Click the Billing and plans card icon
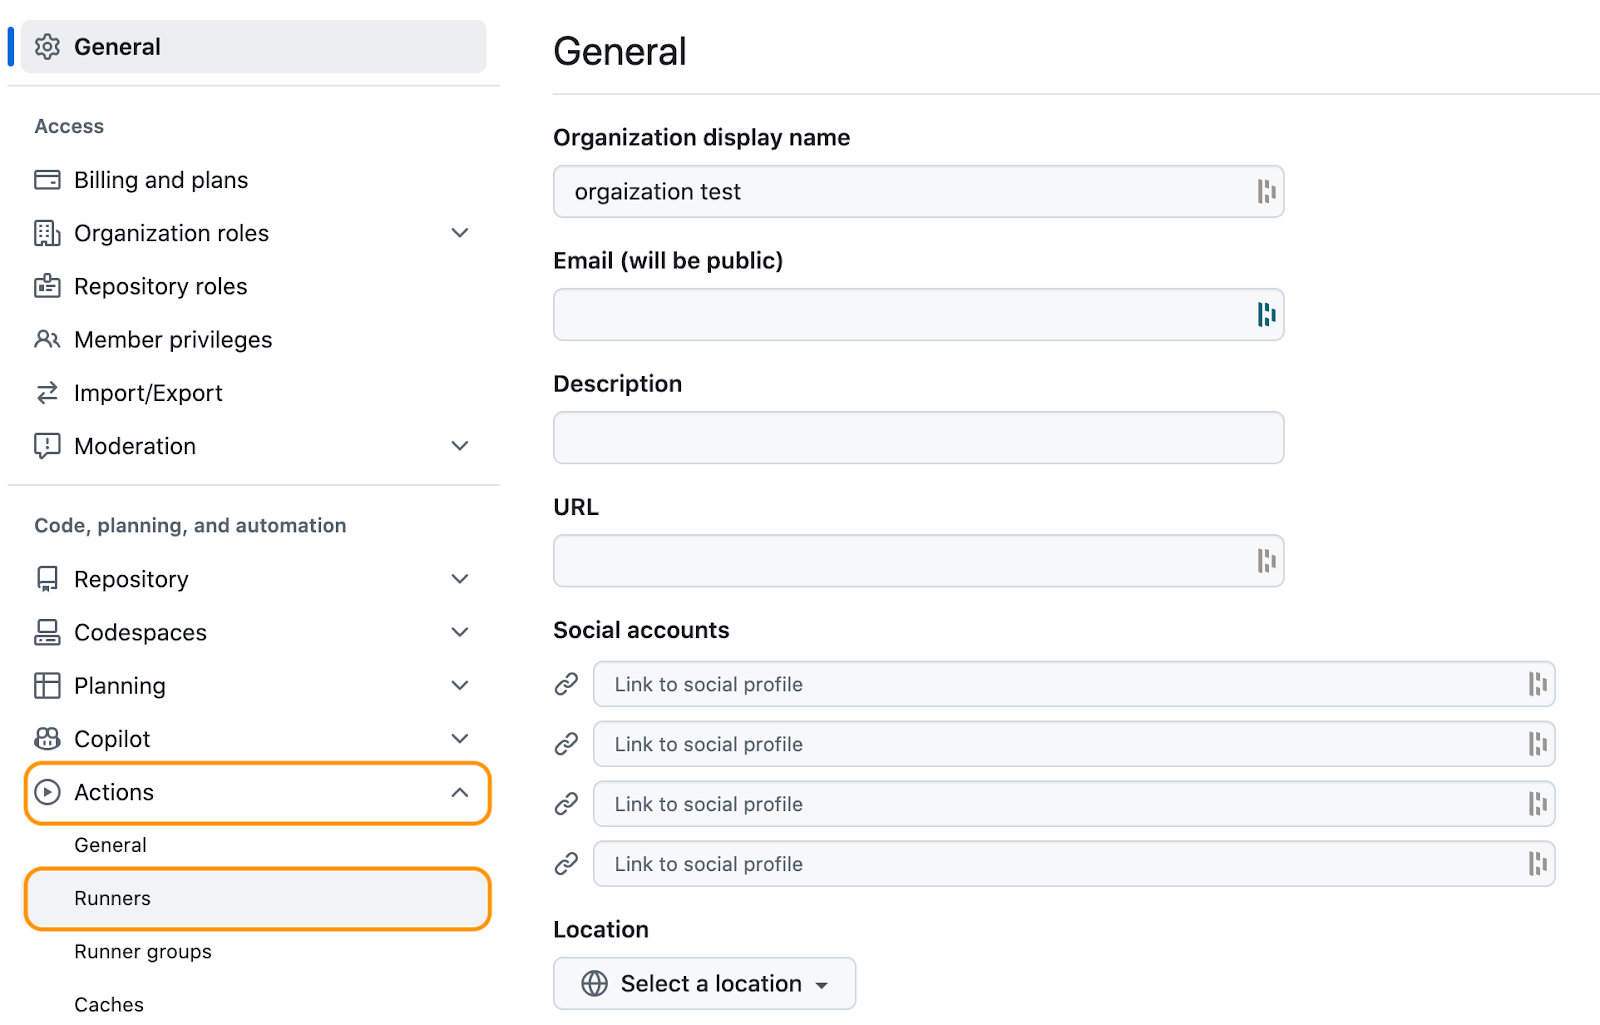Image resolution: width=1600 pixels, height=1025 pixels. coord(47,180)
